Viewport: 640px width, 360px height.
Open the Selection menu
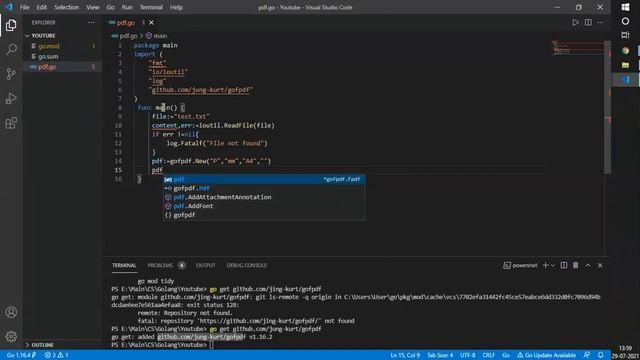[67, 7]
